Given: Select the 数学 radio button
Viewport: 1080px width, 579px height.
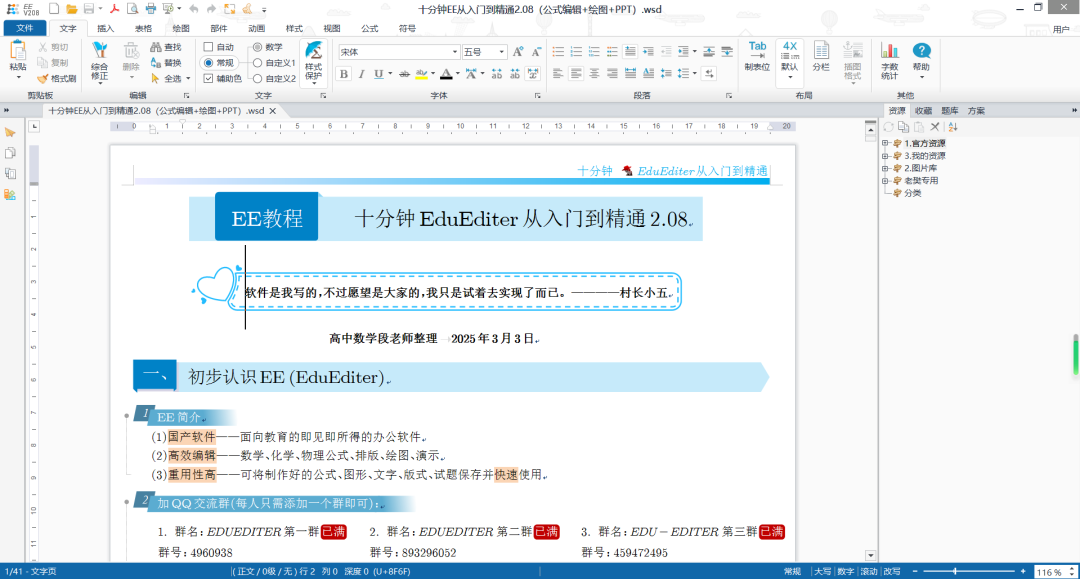Looking at the screenshot, I should coord(257,47).
